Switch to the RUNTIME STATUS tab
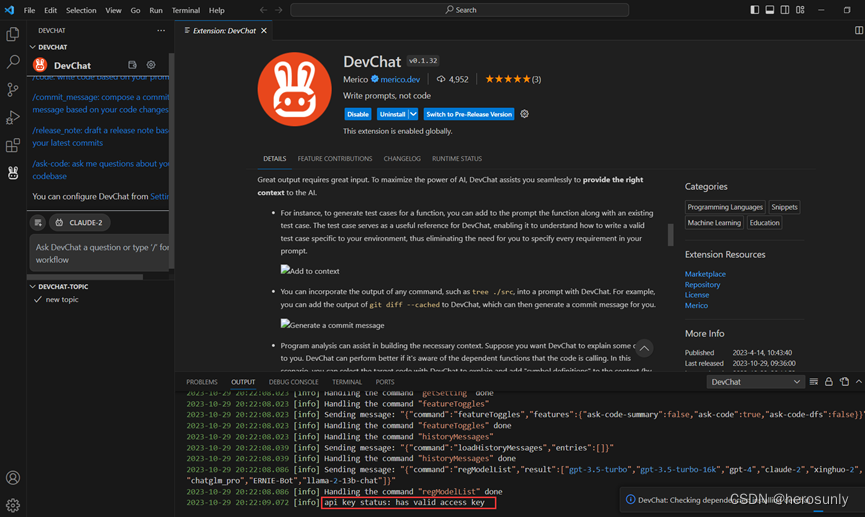Screen dimensions: 865x517 tap(457, 159)
